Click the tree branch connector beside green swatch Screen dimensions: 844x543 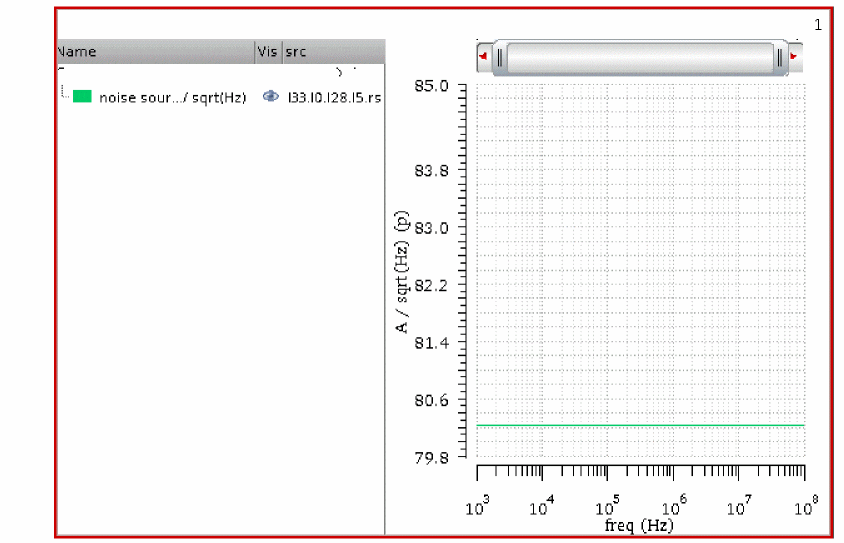pos(65,92)
